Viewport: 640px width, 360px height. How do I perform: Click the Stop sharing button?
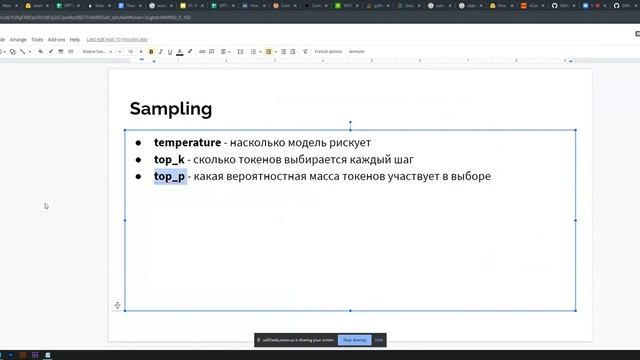354,340
